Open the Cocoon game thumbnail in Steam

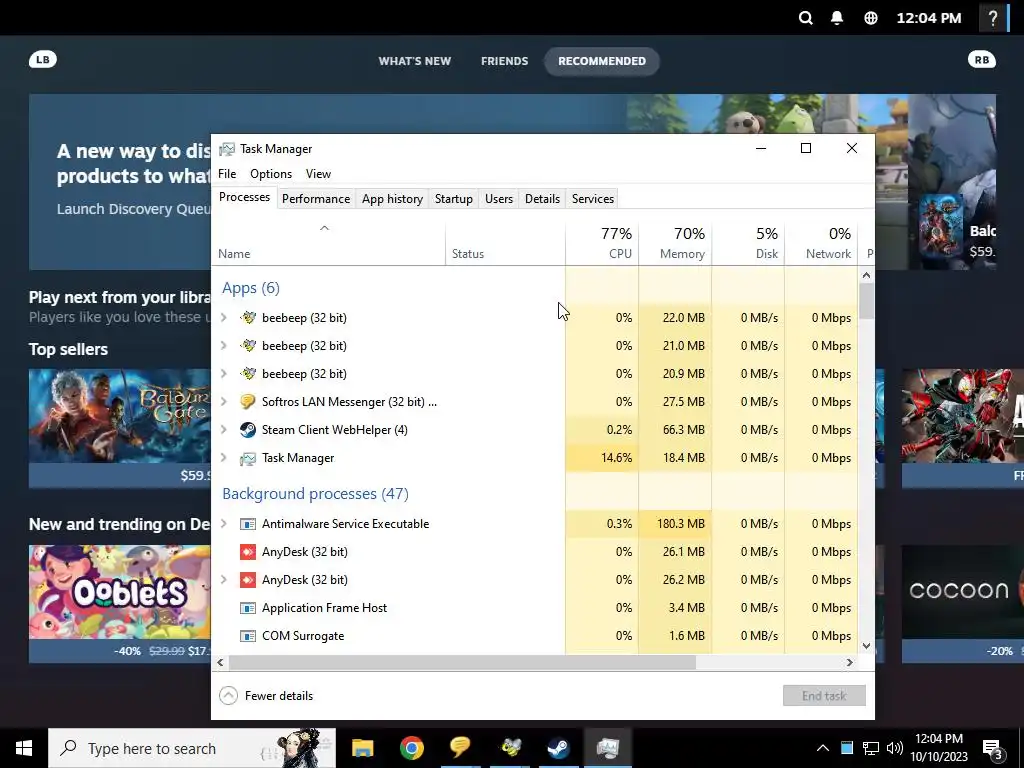[x=963, y=592]
